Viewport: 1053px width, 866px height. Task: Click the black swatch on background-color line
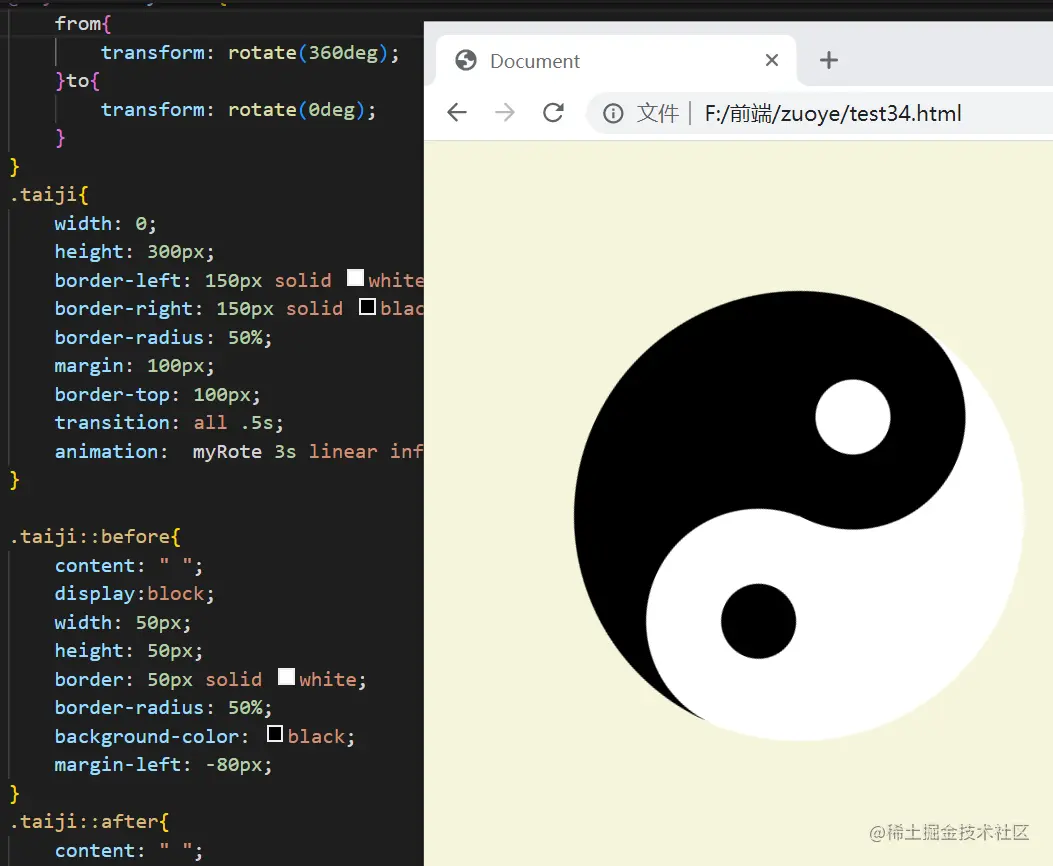coord(275,734)
